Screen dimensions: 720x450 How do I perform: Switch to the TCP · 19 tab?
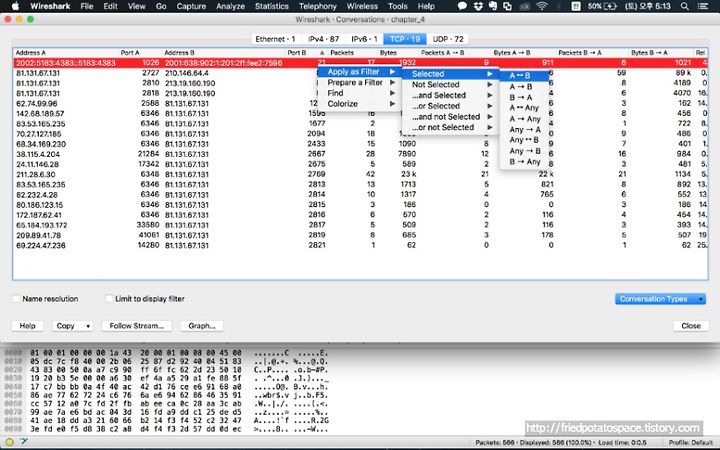[405, 39]
